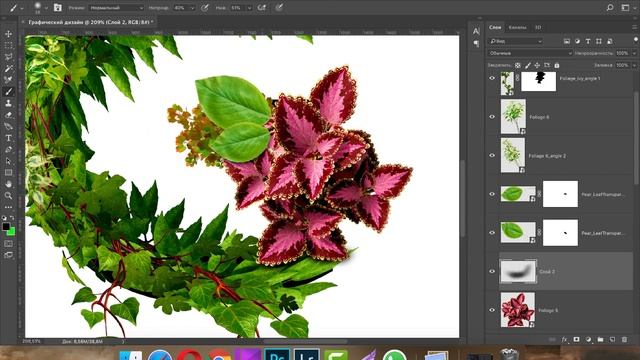Select the Eyedropper tool

pyautogui.click(x=8, y=80)
